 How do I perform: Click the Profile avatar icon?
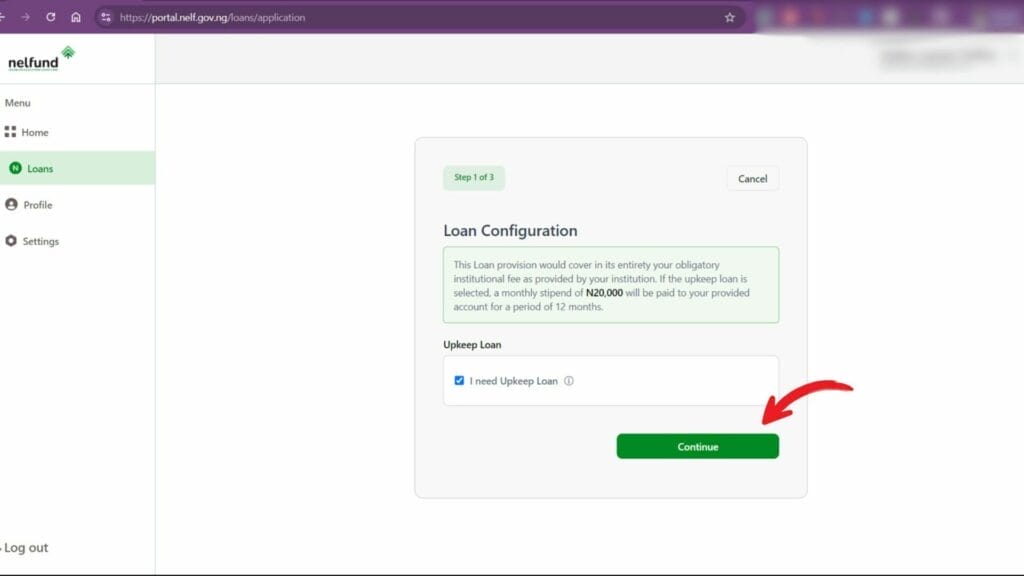[x=11, y=204]
